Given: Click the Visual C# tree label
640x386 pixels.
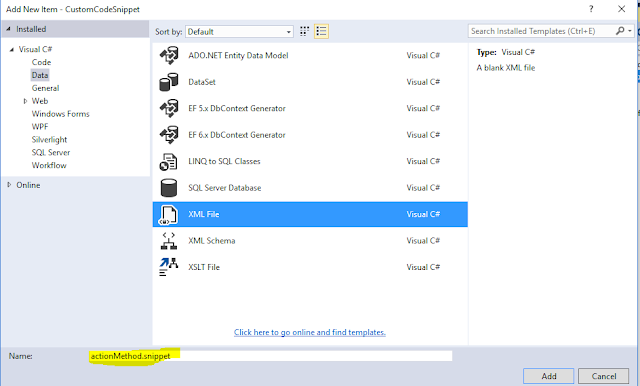Looking at the screenshot, I should [x=35, y=49].
